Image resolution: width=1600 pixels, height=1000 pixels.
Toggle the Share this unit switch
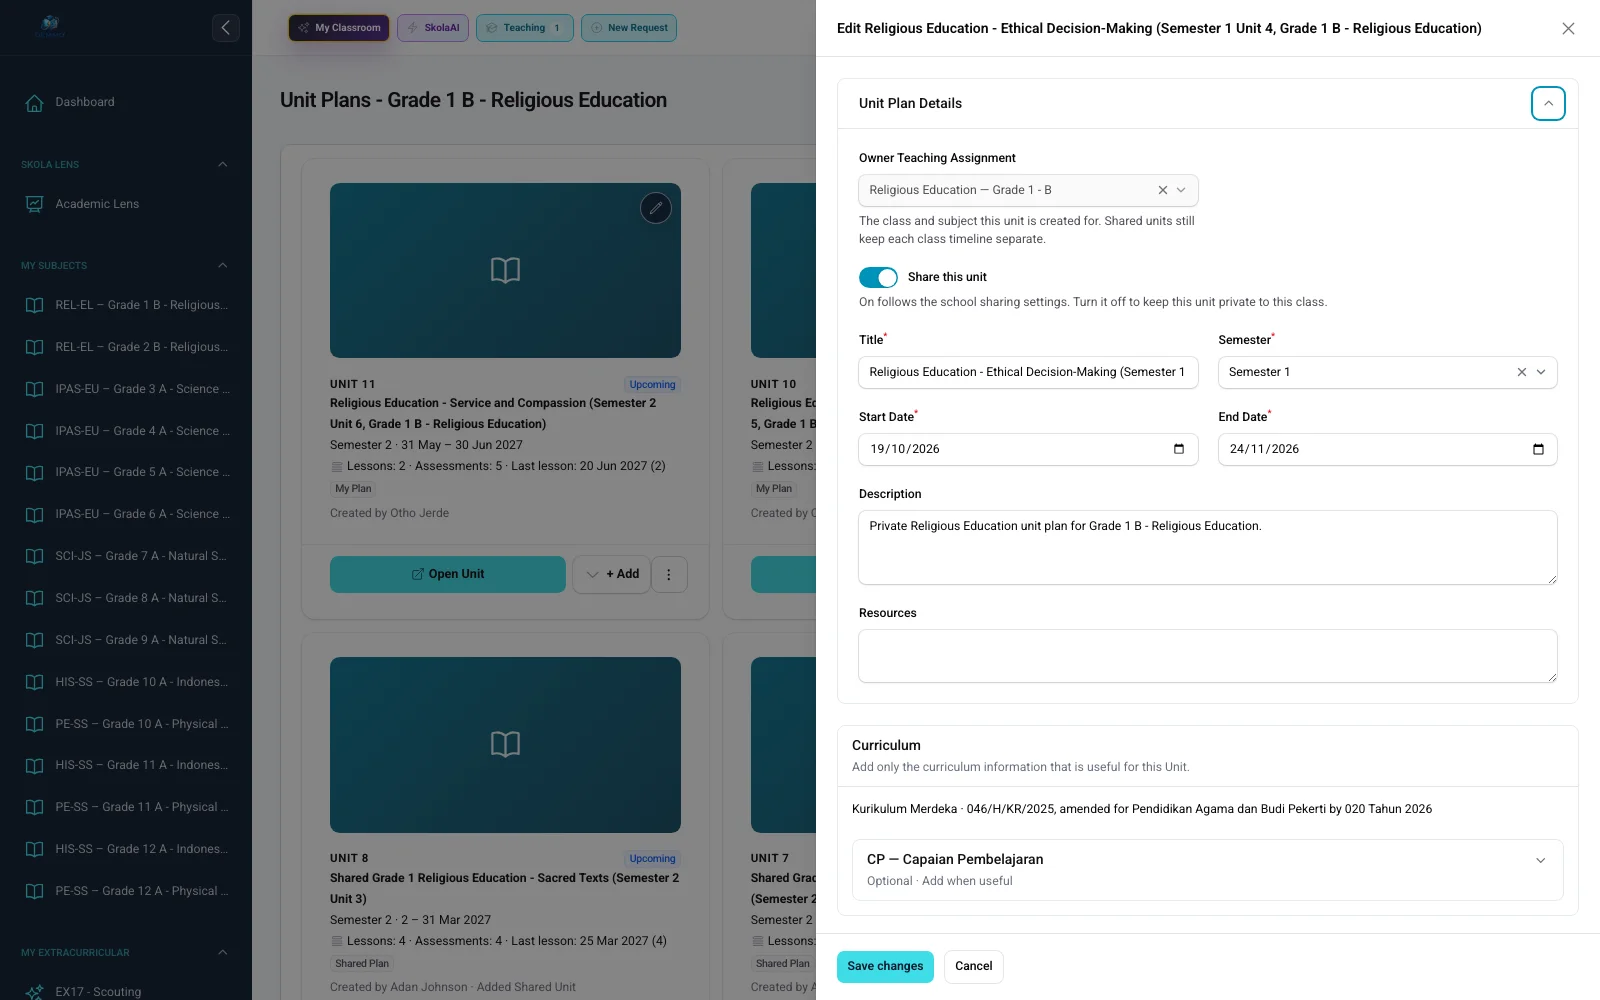[878, 277]
